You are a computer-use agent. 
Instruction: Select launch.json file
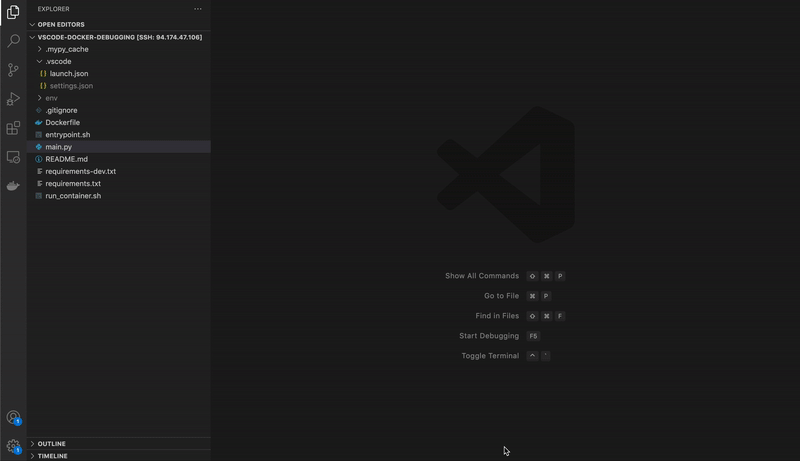[69, 74]
